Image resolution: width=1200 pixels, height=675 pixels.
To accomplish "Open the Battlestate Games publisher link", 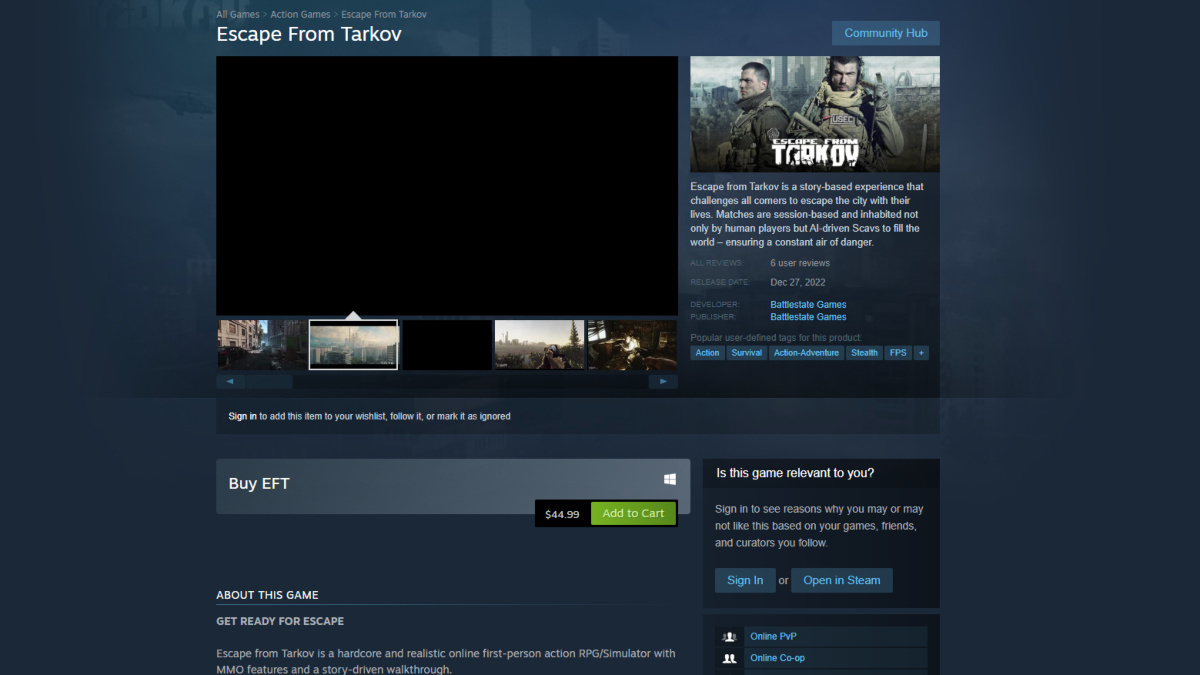I will [x=808, y=317].
